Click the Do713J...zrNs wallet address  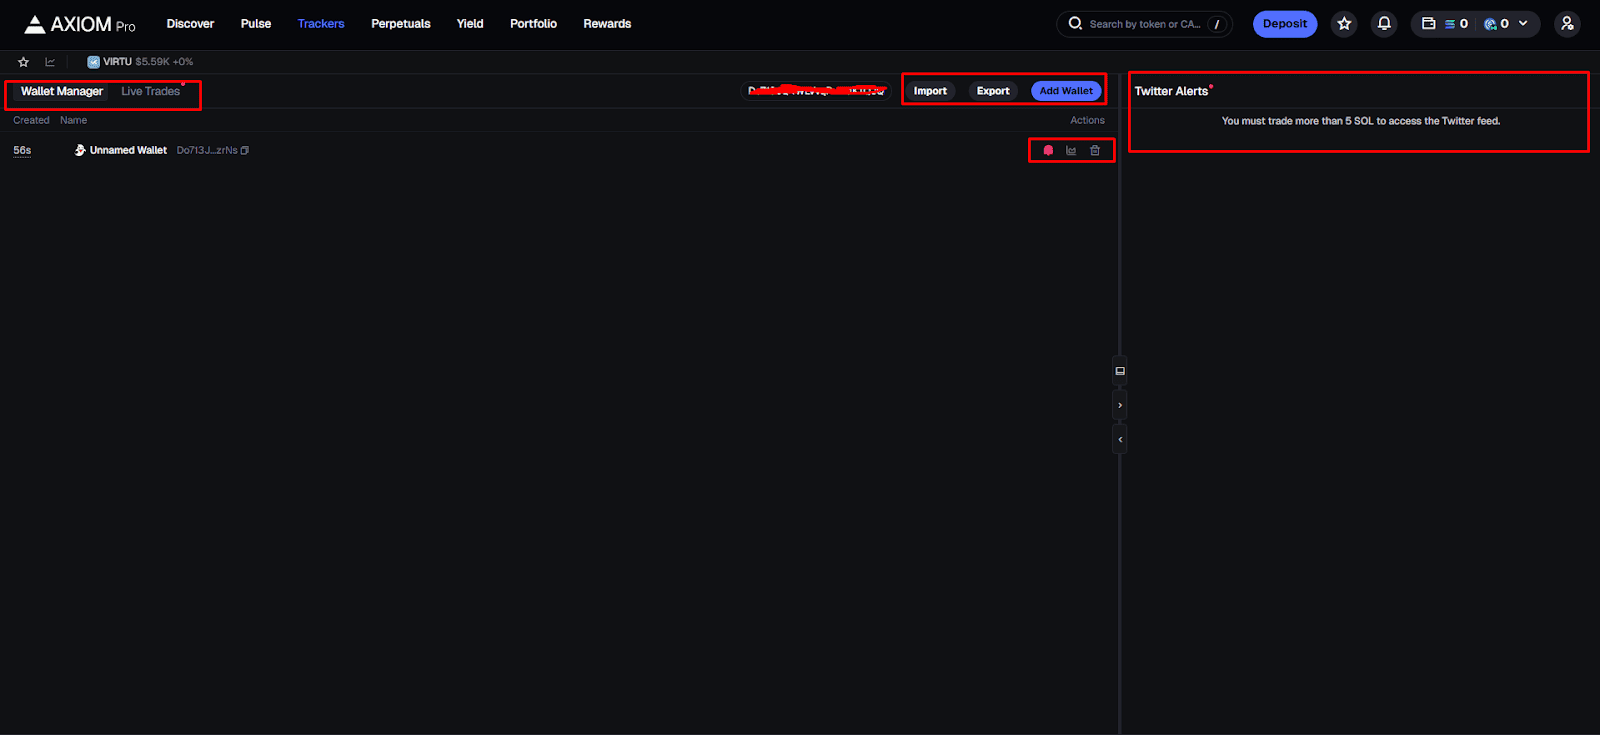[x=207, y=150]
